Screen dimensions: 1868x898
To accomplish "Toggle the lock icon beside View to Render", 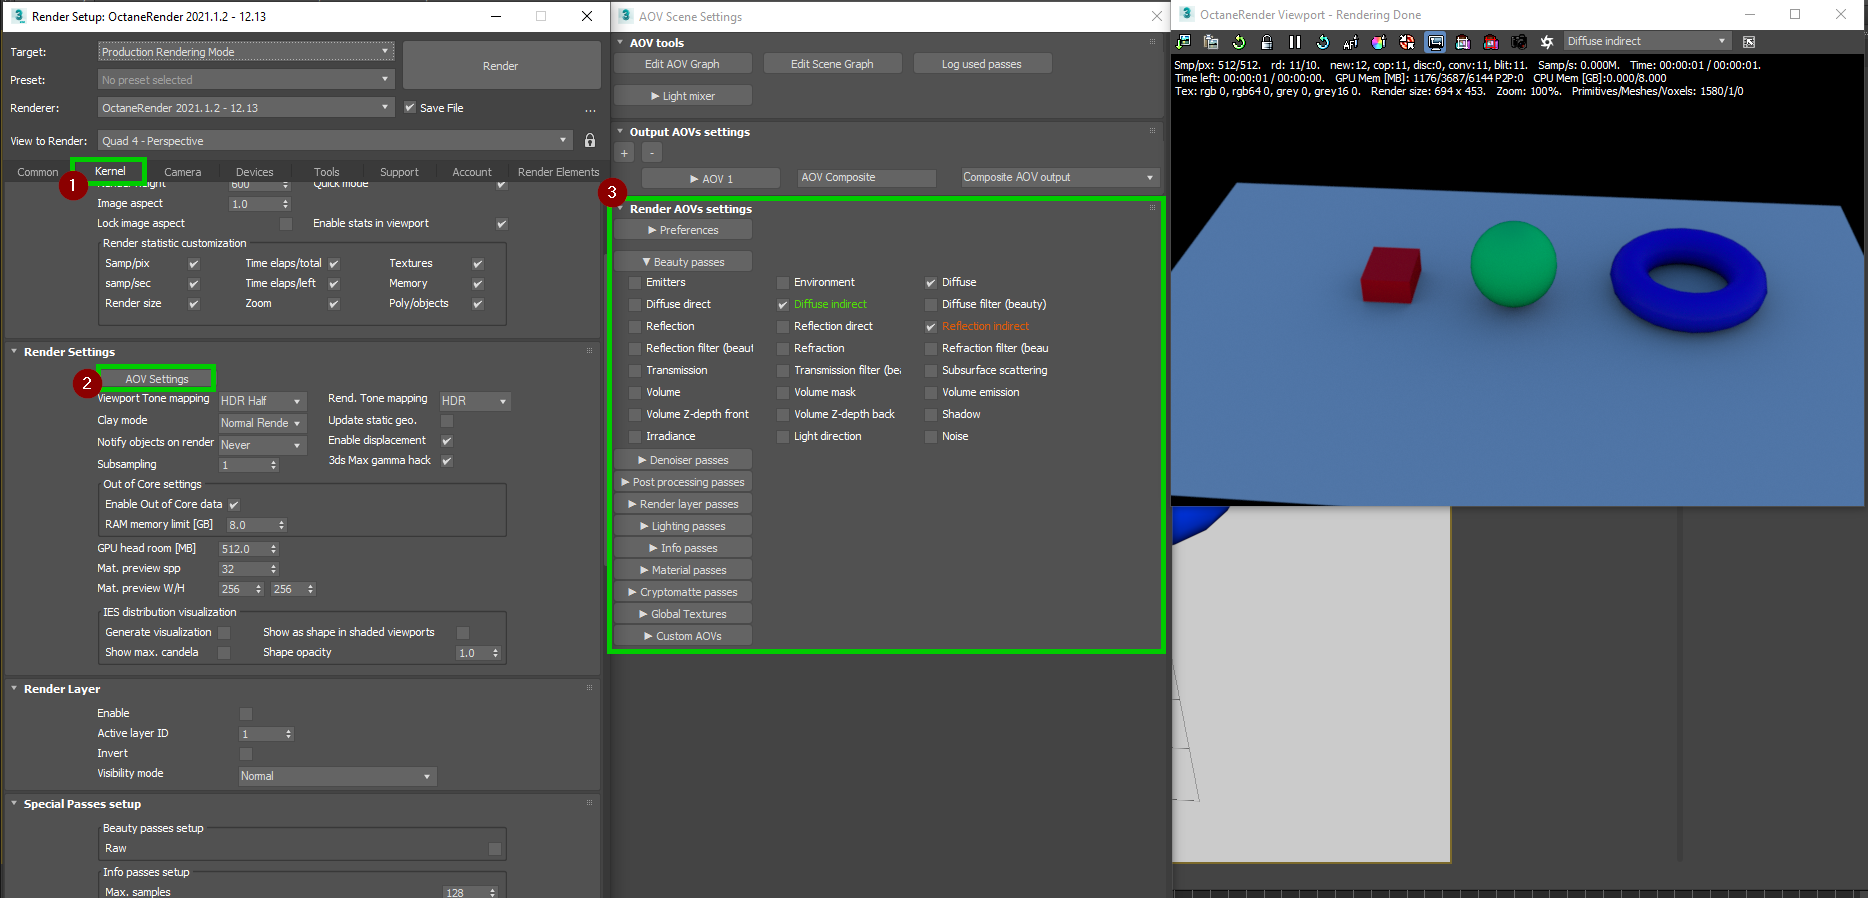I will [590, 141].
